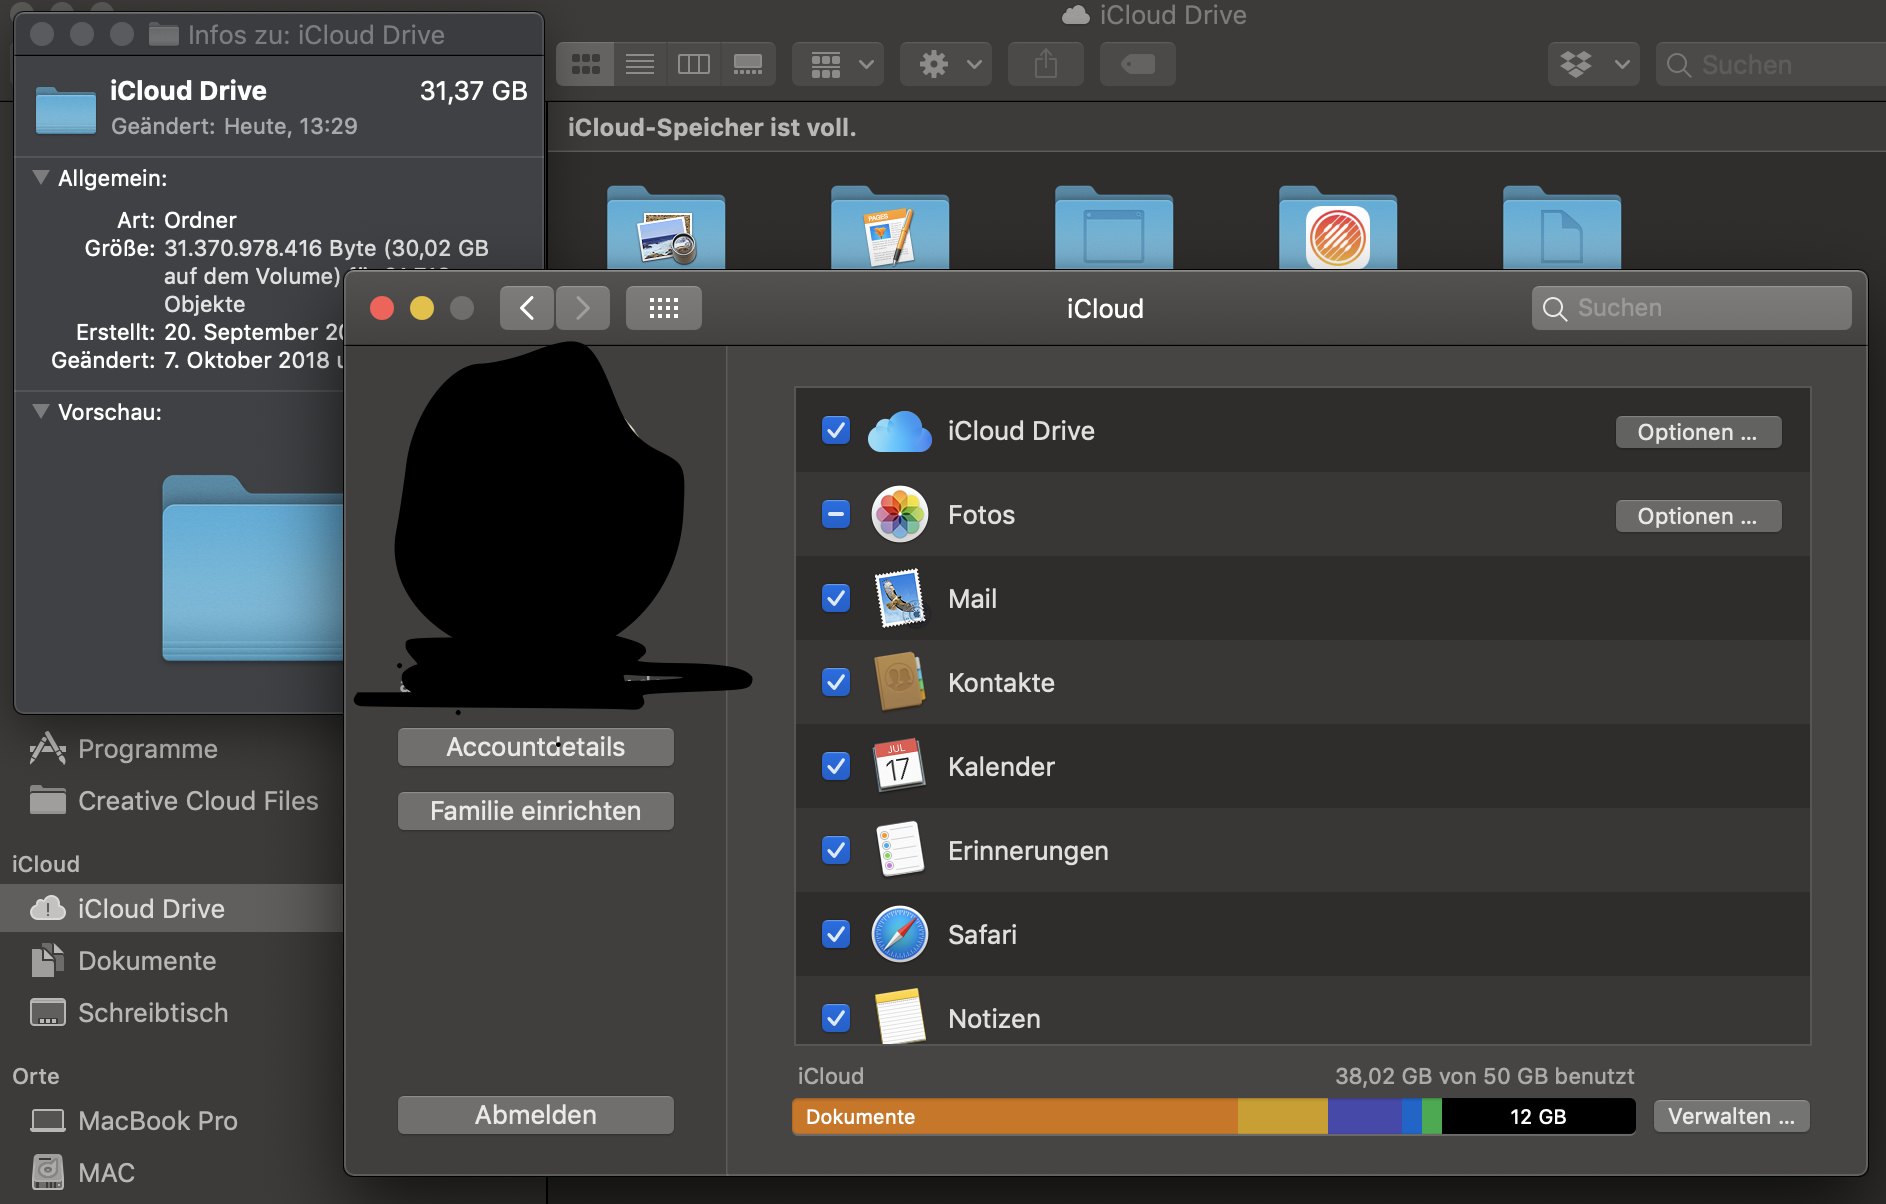The width and height of the screenshot is (1886, 1204).
Task: Click the Mail stamp icon
Action: 900,598
